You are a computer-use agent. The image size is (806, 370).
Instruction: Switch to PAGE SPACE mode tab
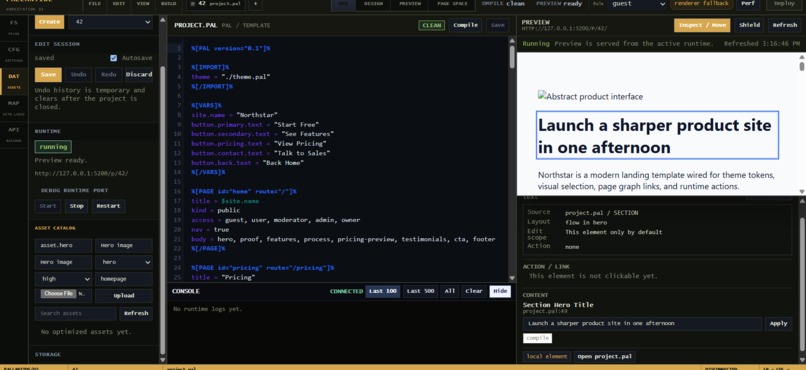(x=452, y=4)
